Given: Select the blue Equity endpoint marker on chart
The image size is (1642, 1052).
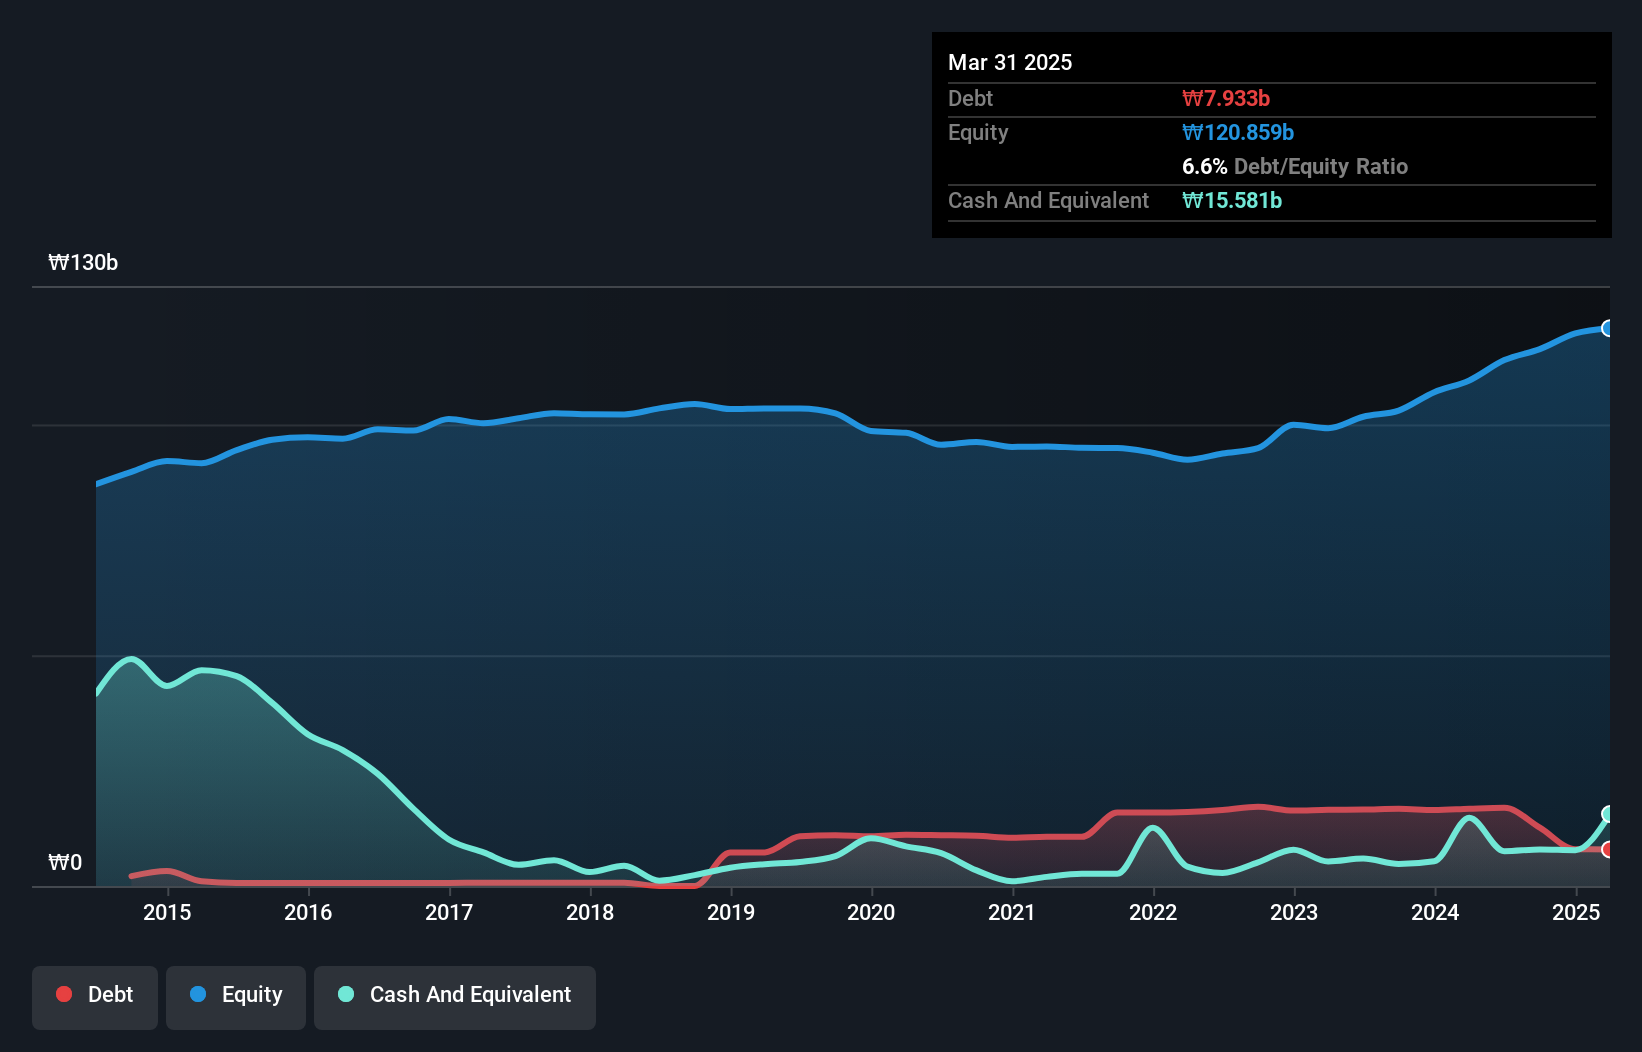Looking at the screenshot, I should (x=1608, y=328).
